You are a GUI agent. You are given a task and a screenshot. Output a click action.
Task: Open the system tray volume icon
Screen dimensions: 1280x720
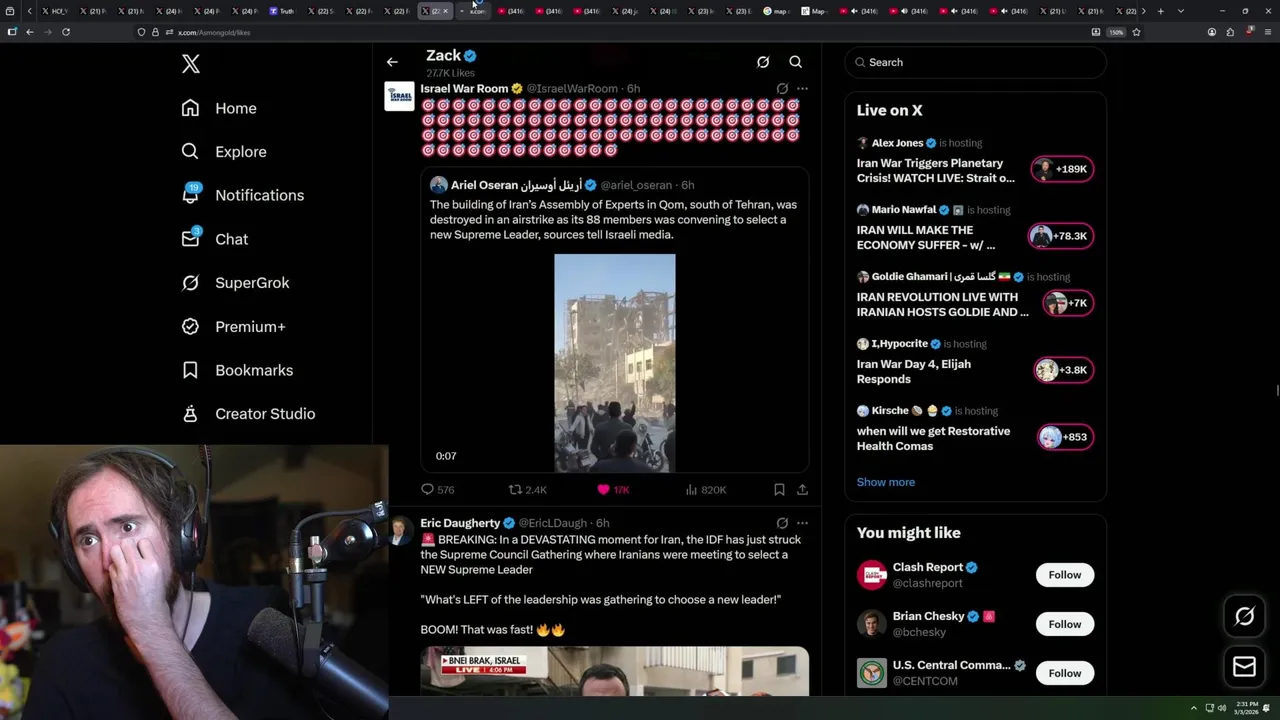point(1221,708)
